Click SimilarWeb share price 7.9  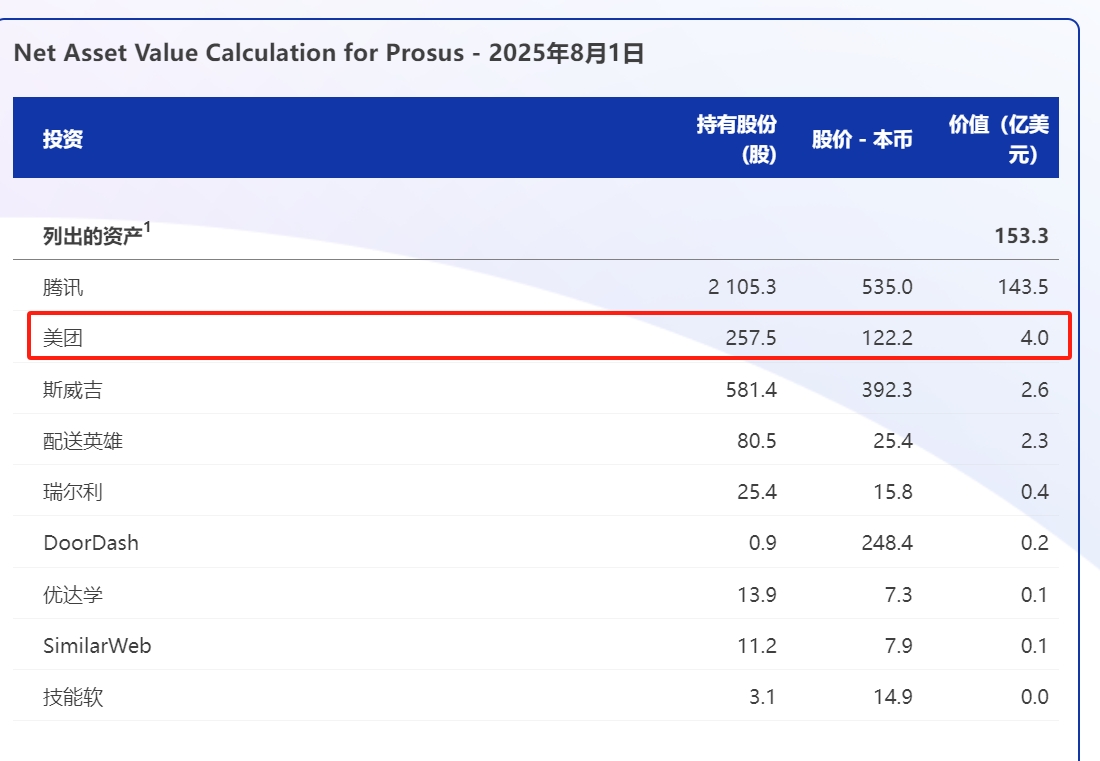(x=899, y=646)
